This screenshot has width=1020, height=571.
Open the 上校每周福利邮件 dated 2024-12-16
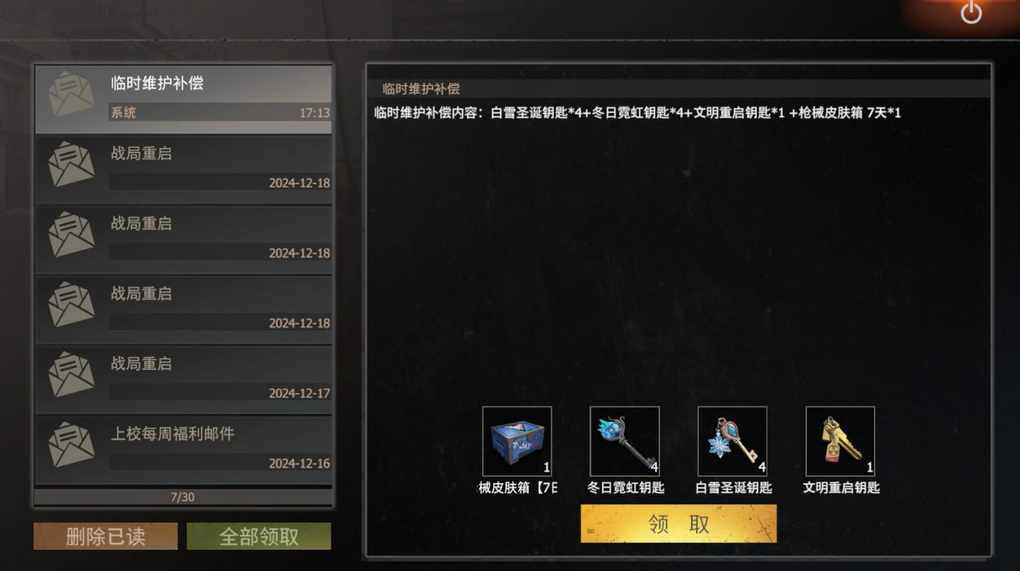[183, 450]
